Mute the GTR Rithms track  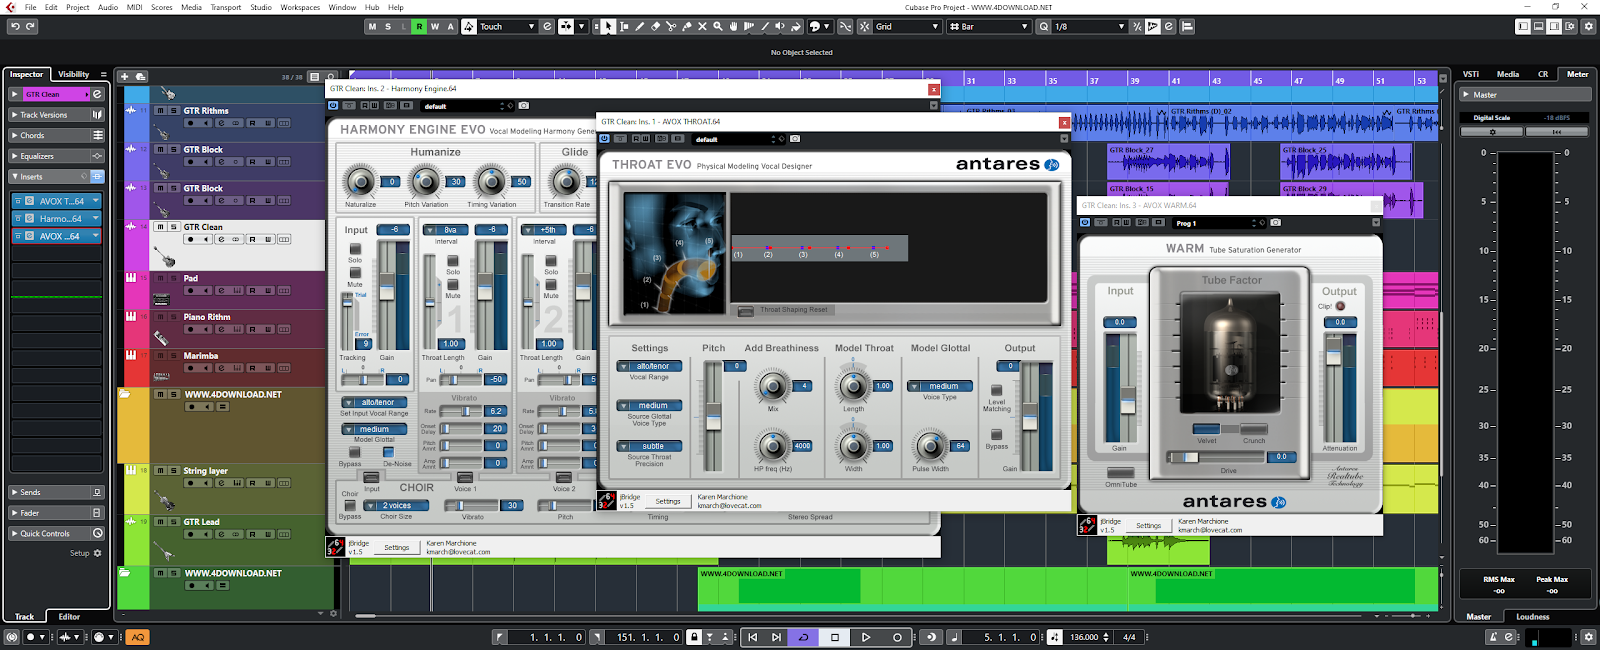coord(160,111)
